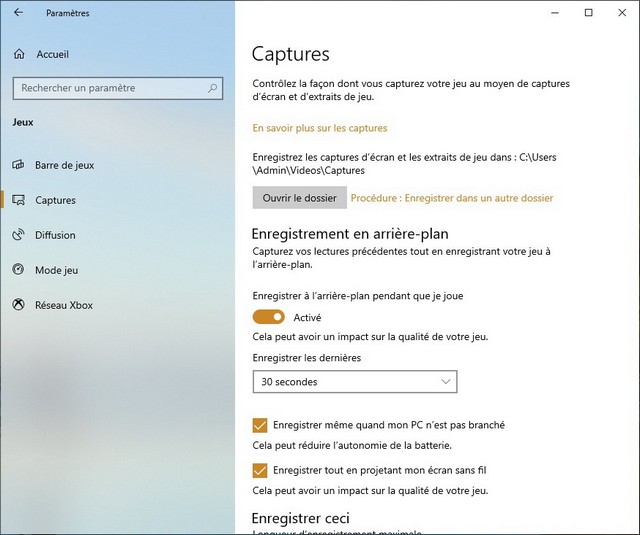The width and height of the screenshot is (640, 535).
Task: Click the Réseau Xbox logo icon
Action: point(18,305)
